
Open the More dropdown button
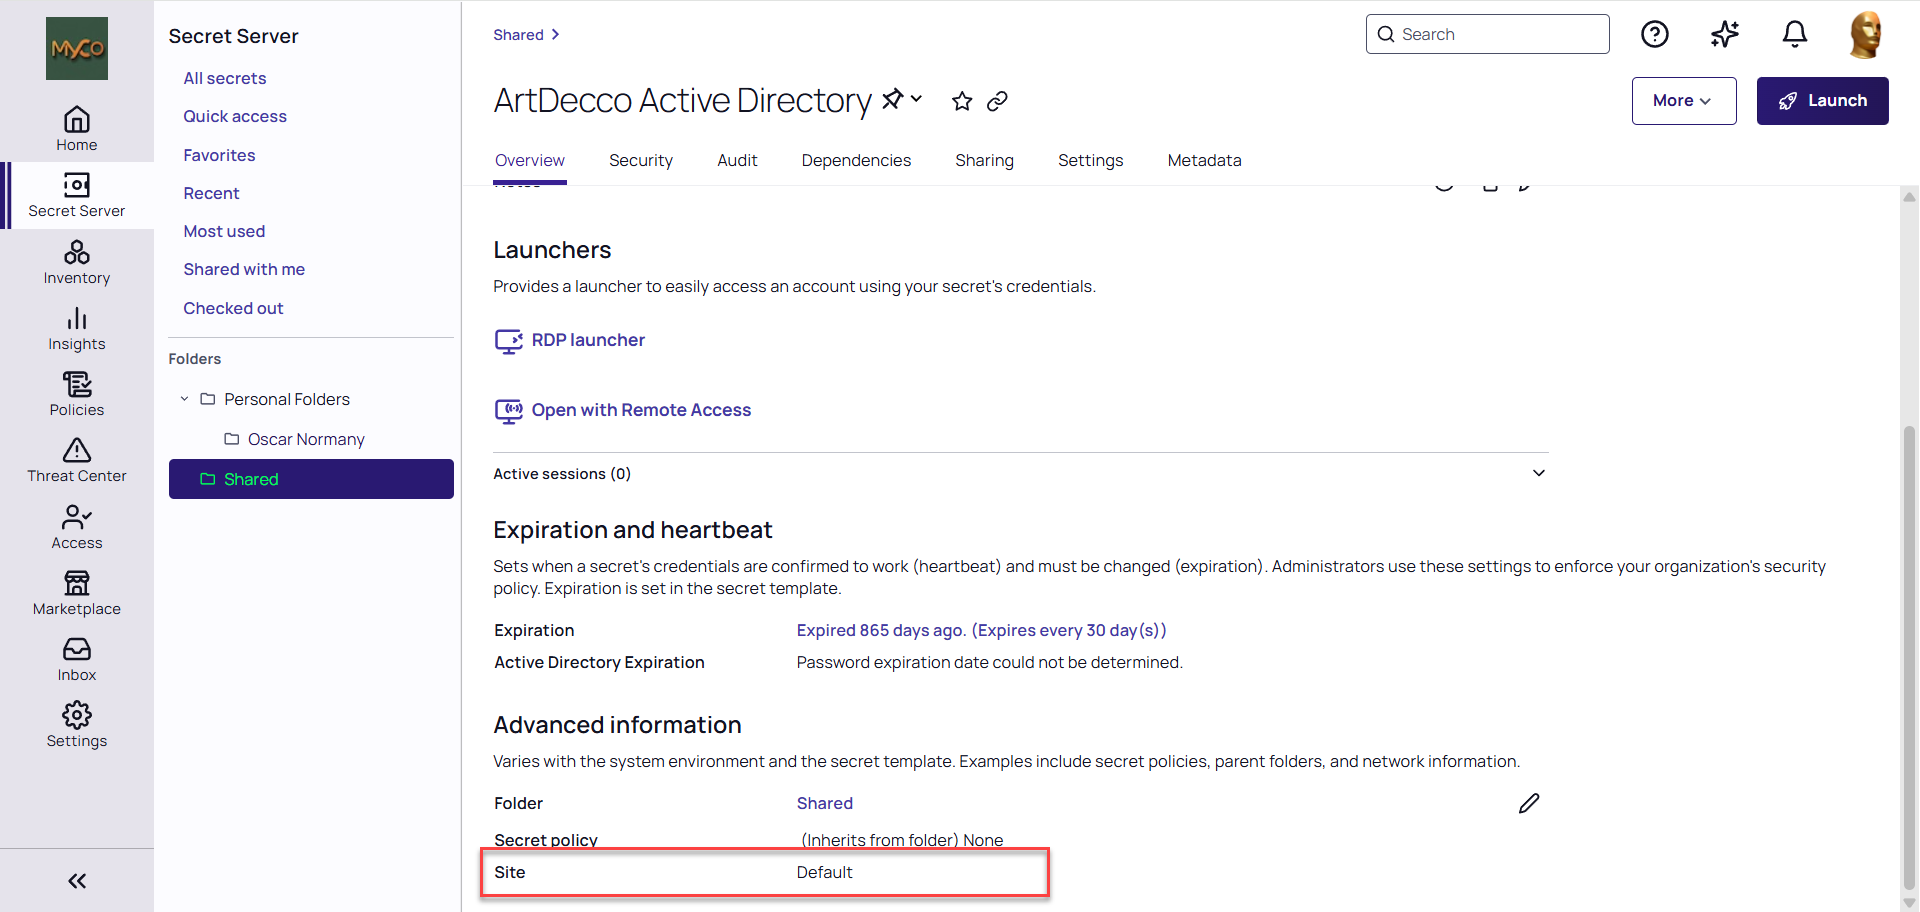click(x=1684, y=101)
